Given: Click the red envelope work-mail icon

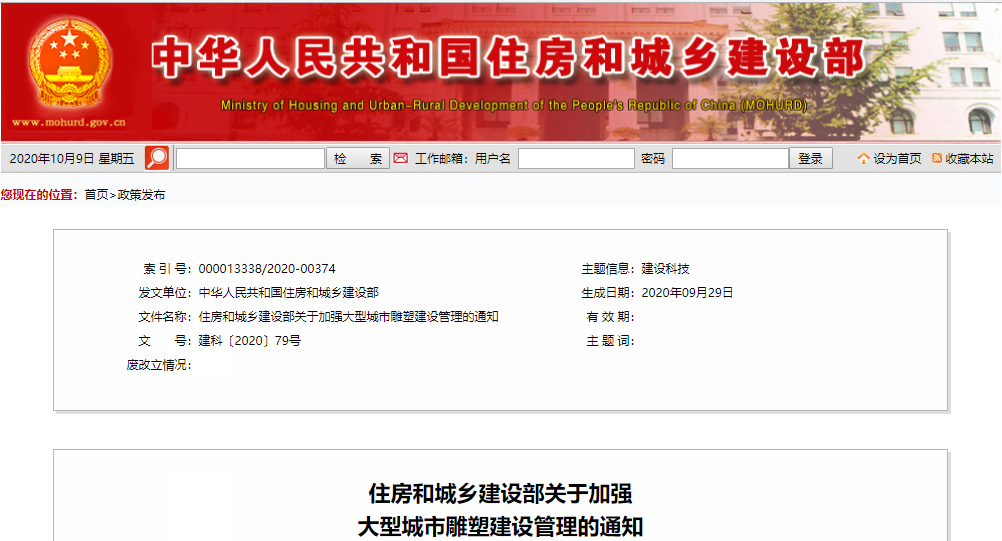Looking at the screenshot, I should (x=401, y=158).
